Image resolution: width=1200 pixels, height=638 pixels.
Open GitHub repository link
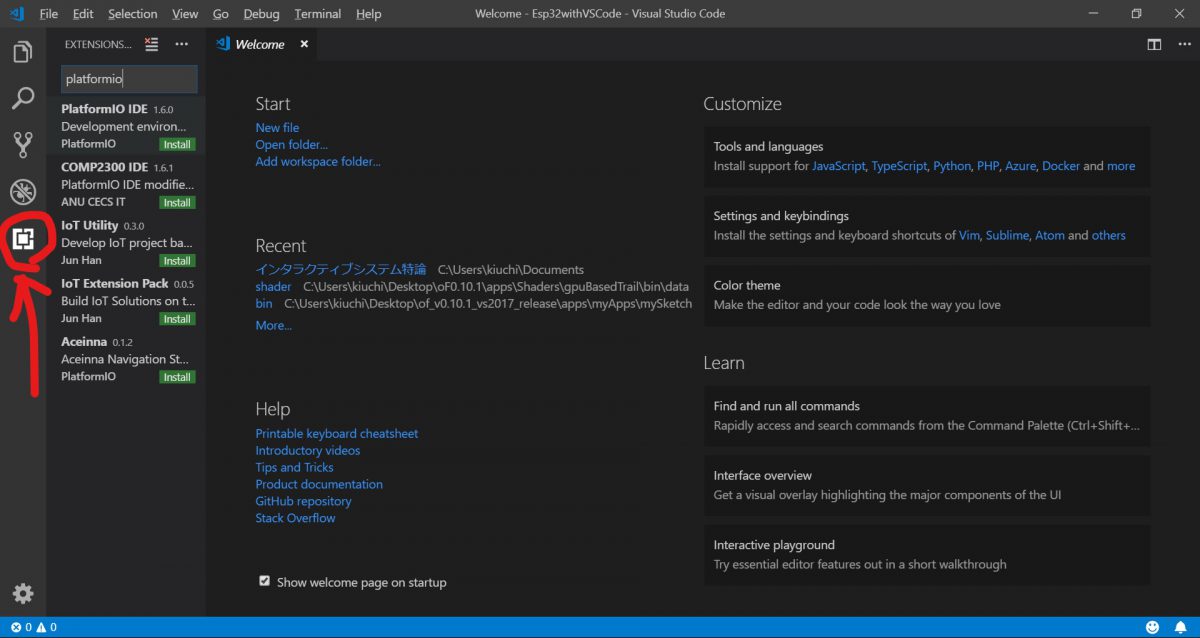pyautogui.click(x=303, y=501)
